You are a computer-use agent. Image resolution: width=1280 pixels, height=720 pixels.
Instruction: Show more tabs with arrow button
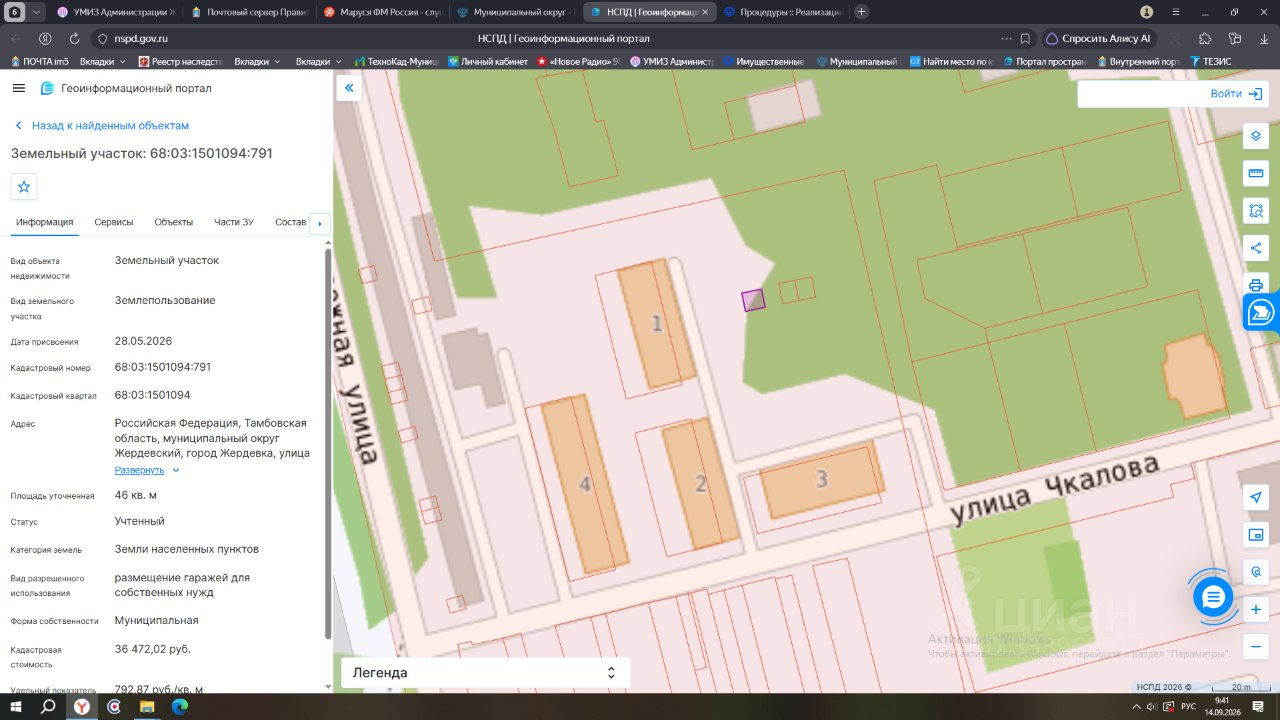pyautogui.click(x=320, y=223)
